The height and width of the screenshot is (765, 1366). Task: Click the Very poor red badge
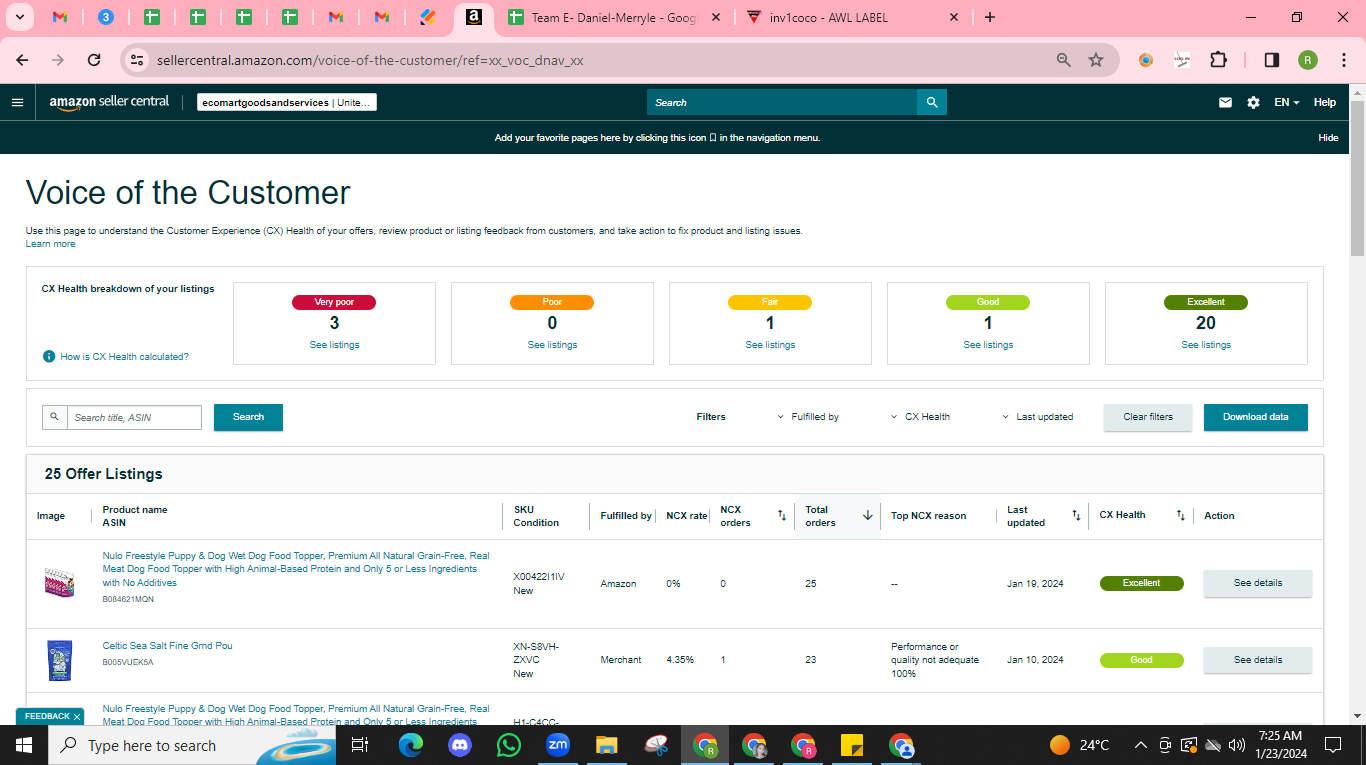coord(334,302)
